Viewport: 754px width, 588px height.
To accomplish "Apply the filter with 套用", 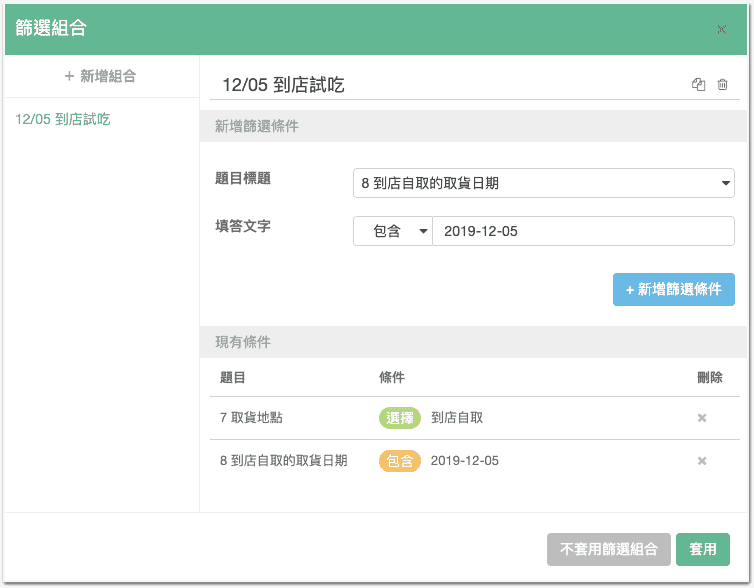I will pos(703,549).
